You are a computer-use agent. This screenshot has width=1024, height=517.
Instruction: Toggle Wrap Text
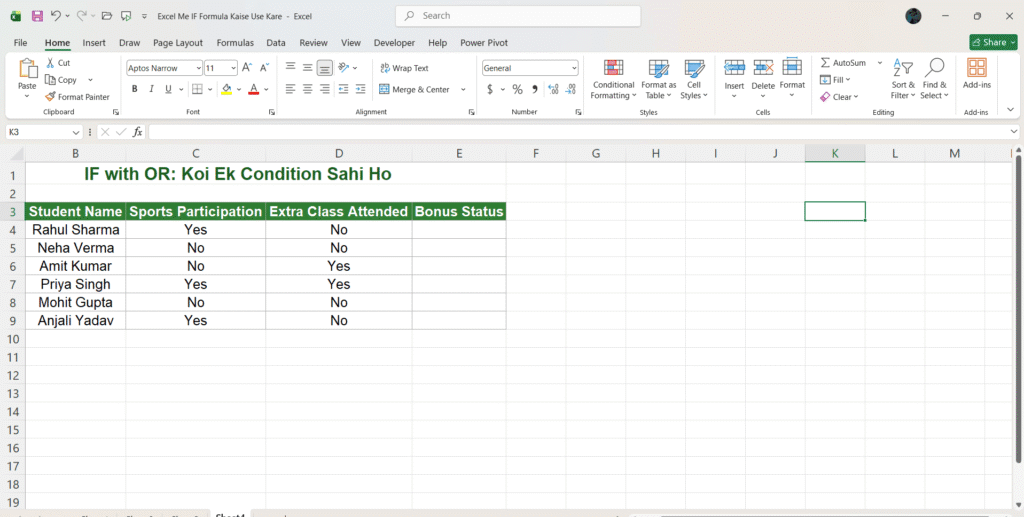pos(404,68)
